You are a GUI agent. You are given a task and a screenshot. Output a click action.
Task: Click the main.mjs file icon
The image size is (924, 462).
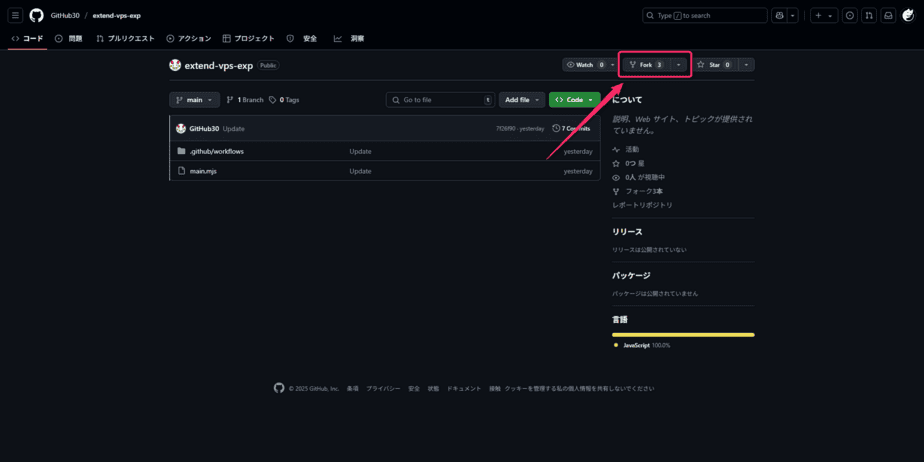tap(182, 171)
